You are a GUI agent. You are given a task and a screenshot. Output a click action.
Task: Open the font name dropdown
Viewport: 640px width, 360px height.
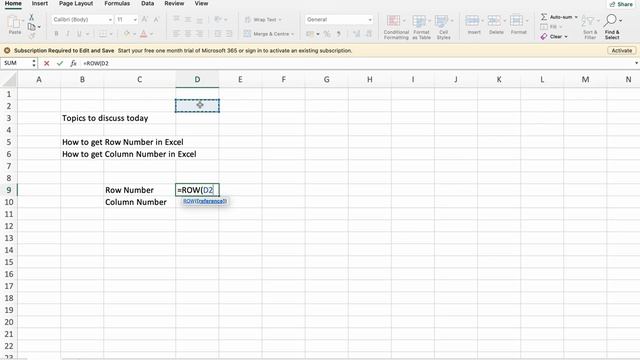tap(110, 20)
